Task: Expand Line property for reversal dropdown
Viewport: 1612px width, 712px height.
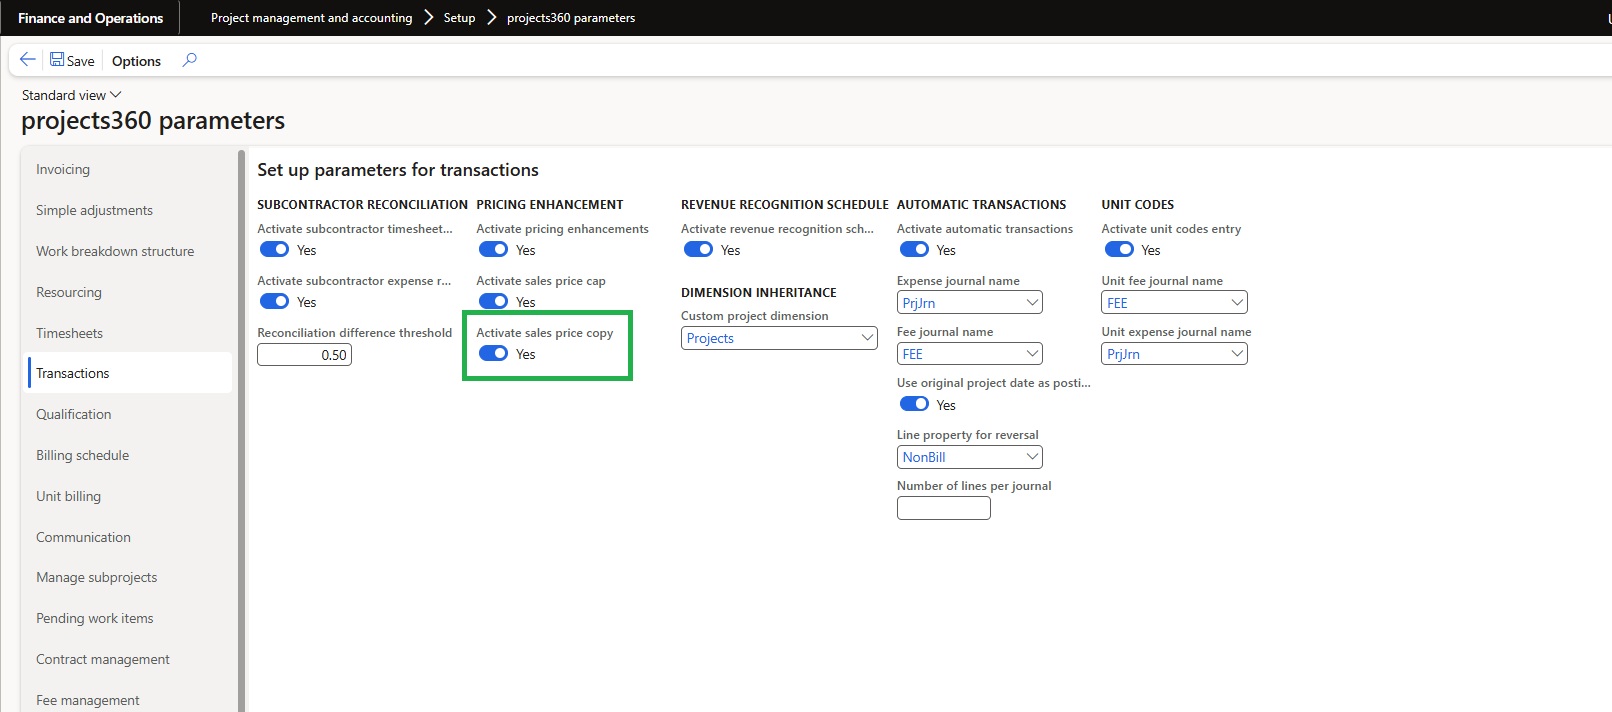Action: point(1031,457)
